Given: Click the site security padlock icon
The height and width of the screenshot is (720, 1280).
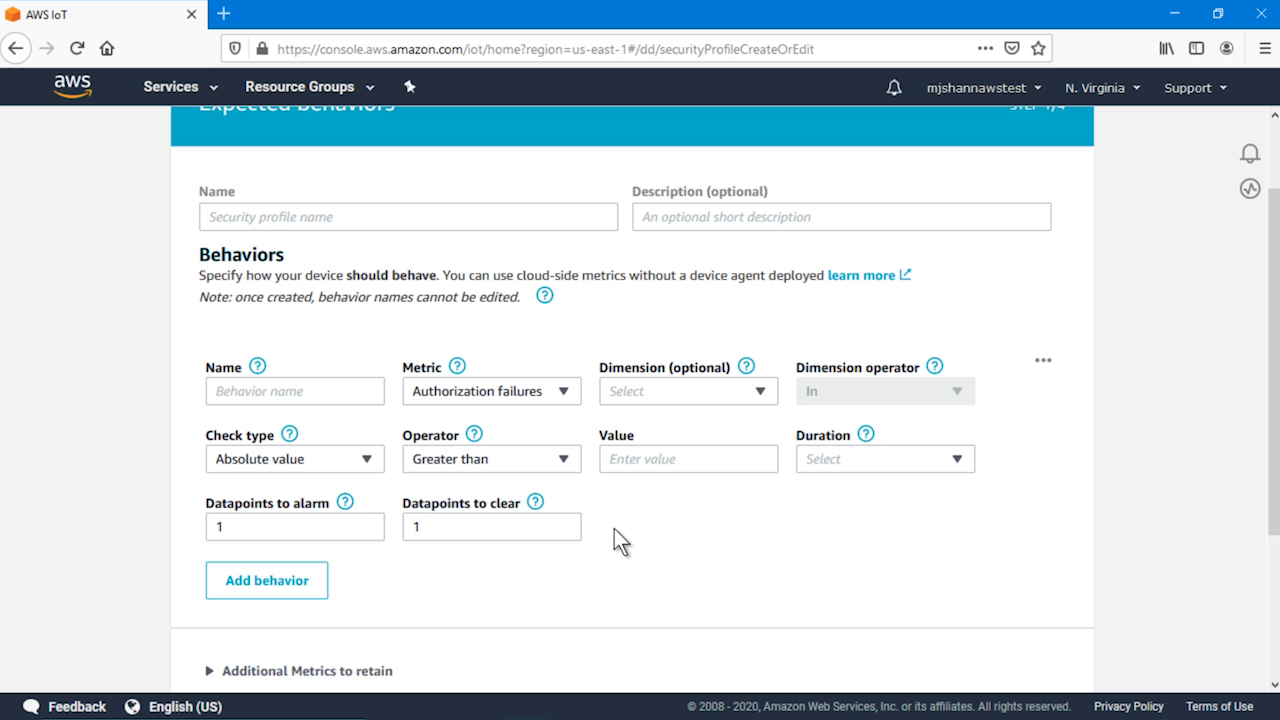Looking at the screenshot, I should click(262, 48).
